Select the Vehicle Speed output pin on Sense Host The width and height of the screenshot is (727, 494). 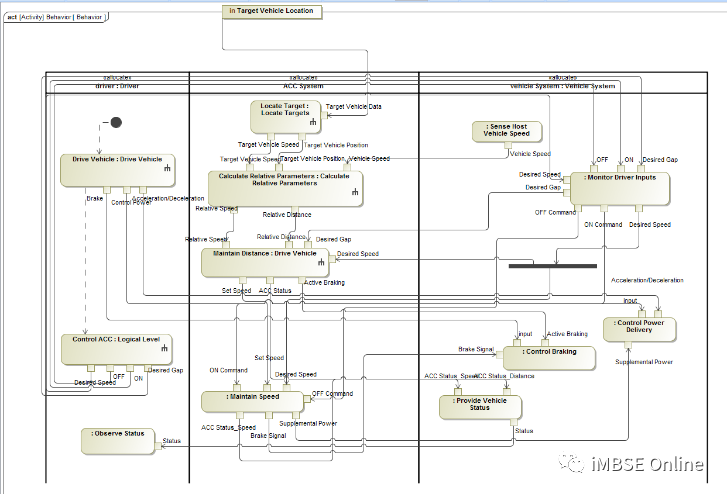508,145
